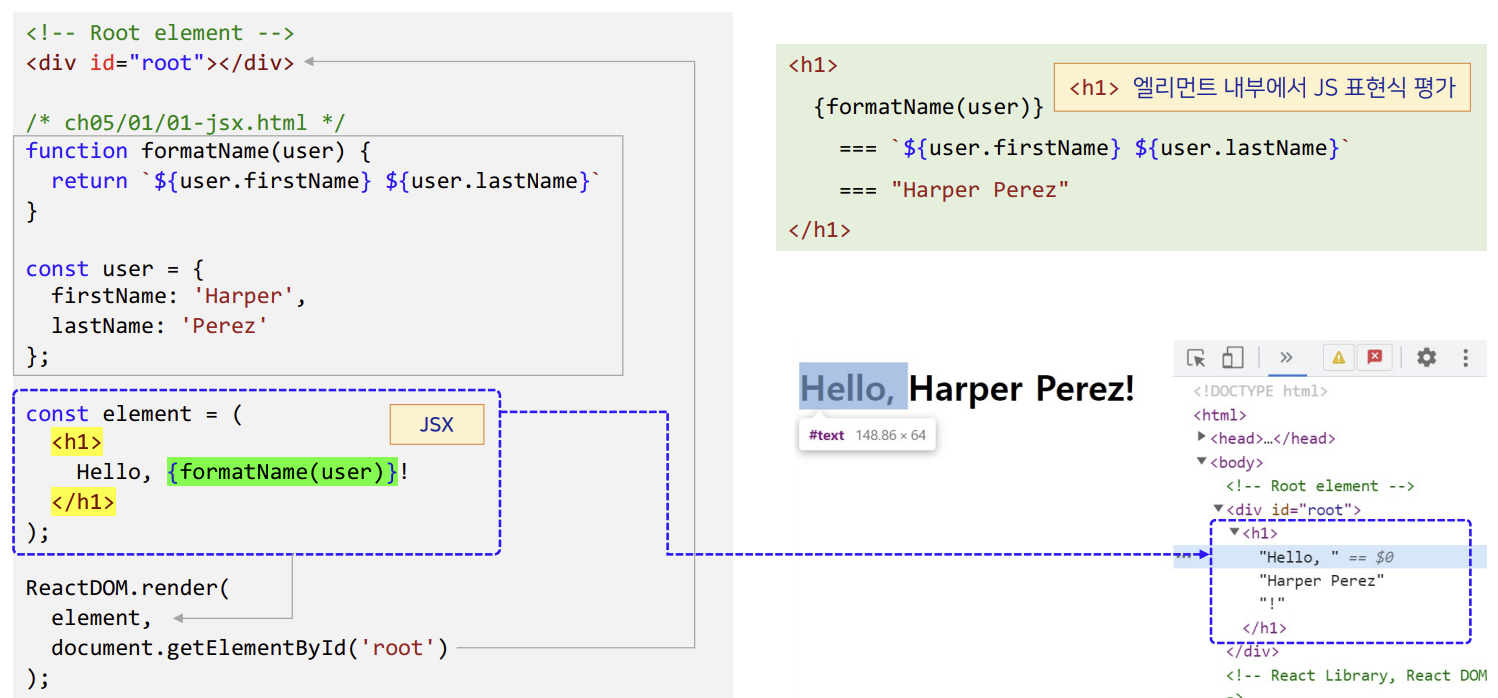The width and height of the screenshot is (1498, 698).
Task: Select the React Library comment row
Action: point(1356,676)
